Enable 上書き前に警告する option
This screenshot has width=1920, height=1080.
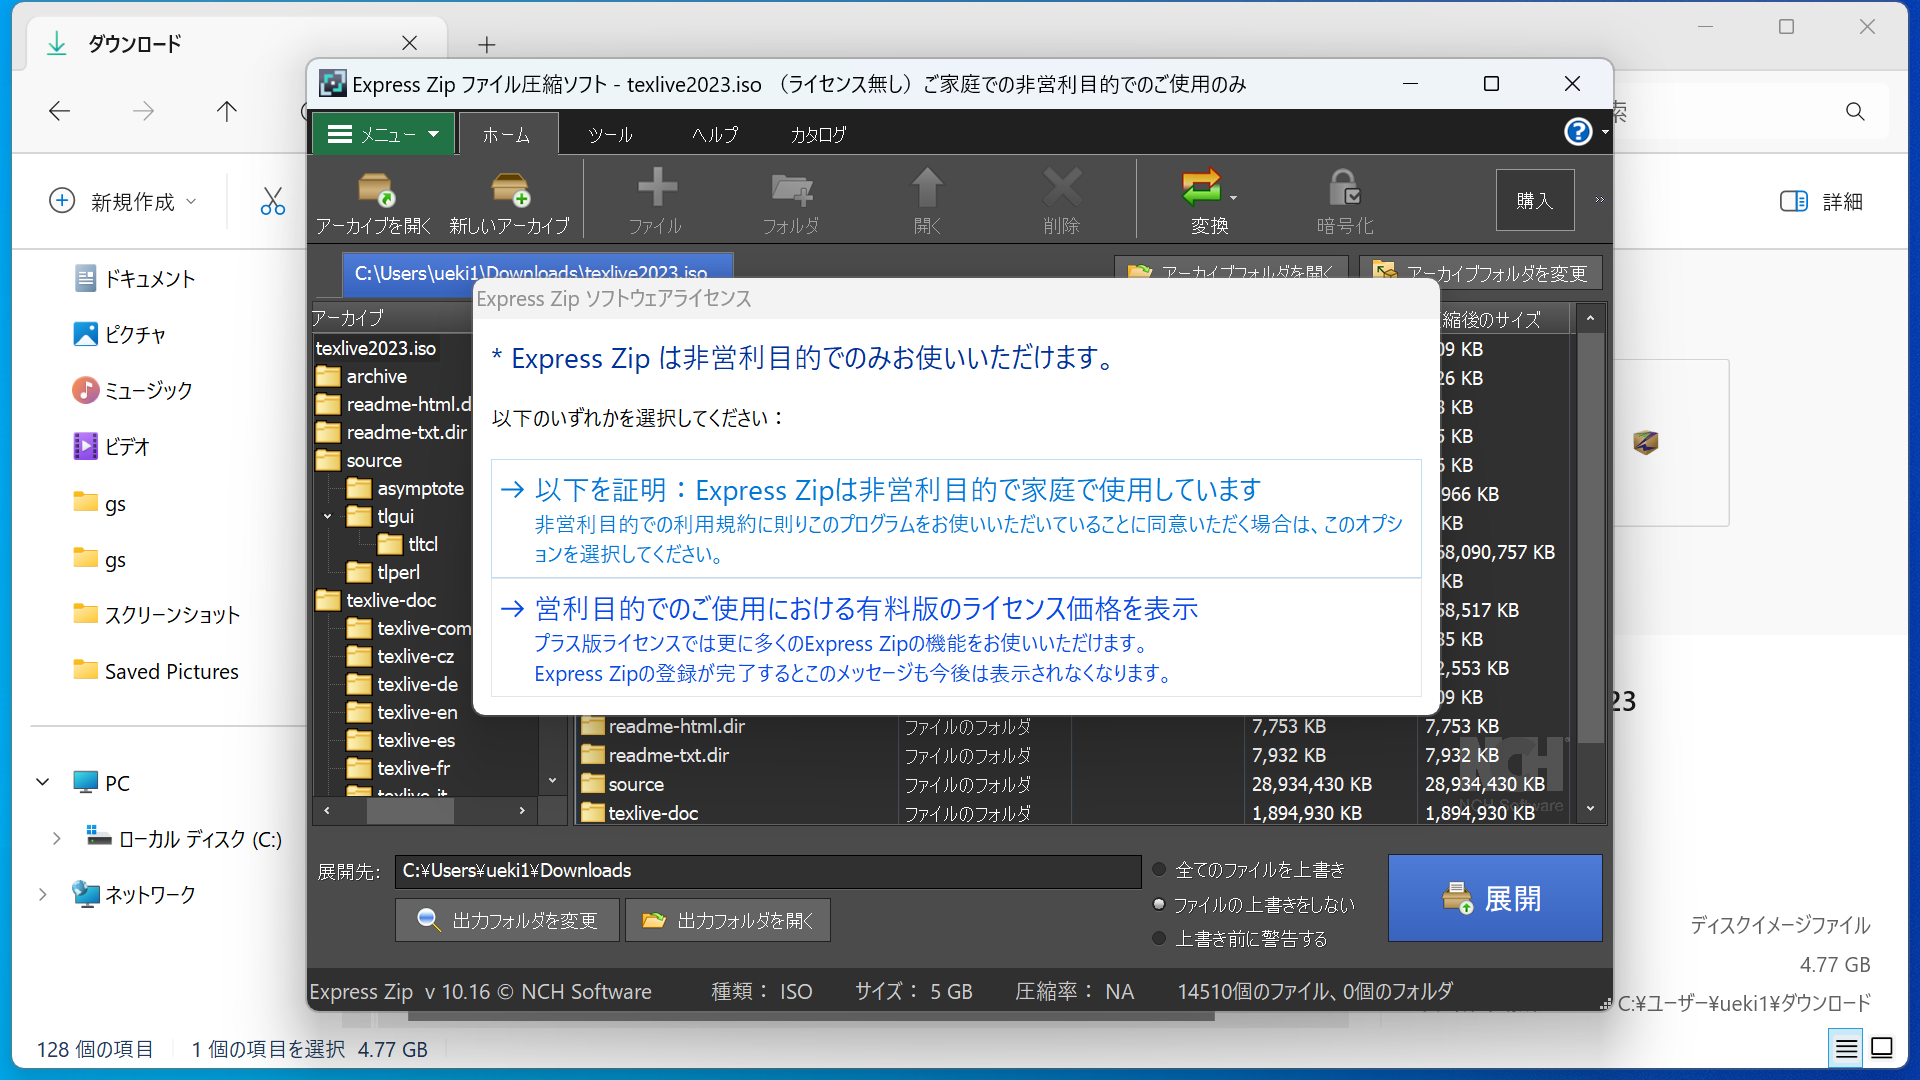click(x=1158, y=938)
